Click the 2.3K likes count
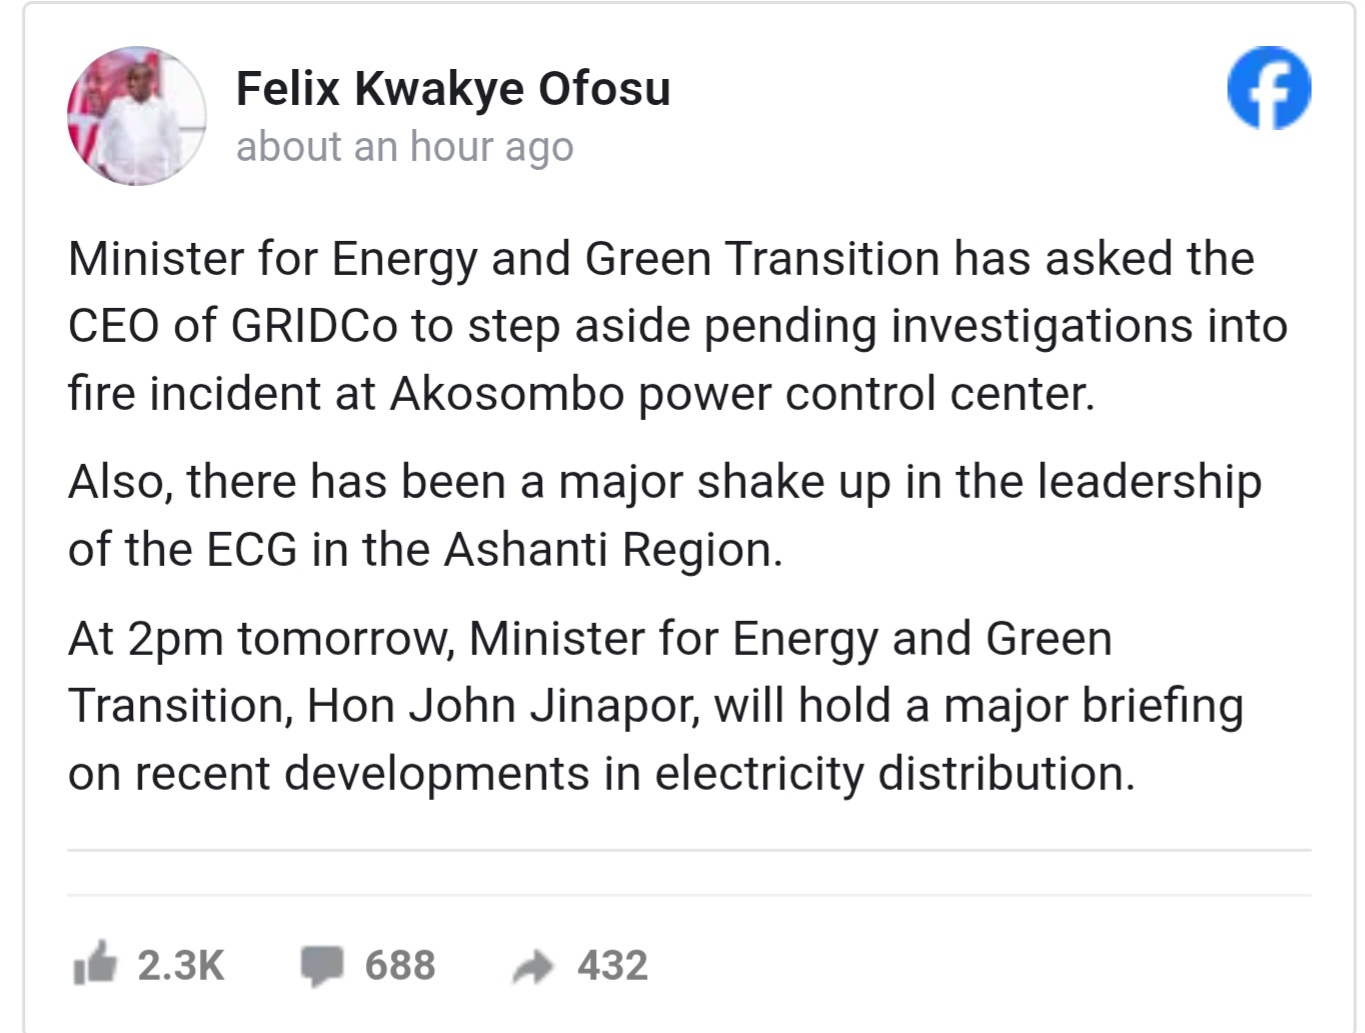Viewport: 1365px width, 1033px height. point(181,965)
